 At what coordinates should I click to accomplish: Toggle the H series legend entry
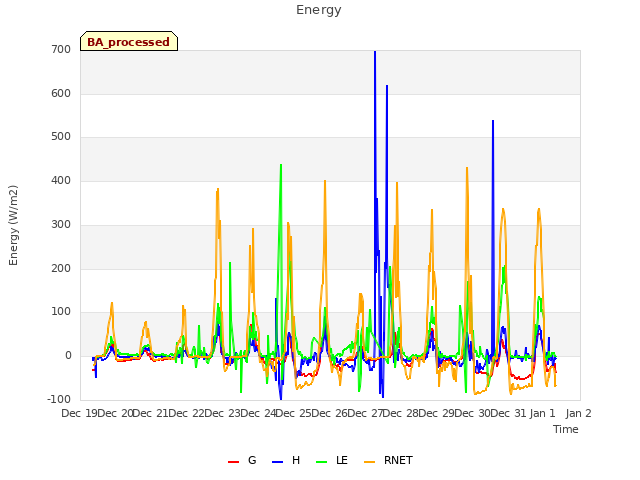point(286,460)
